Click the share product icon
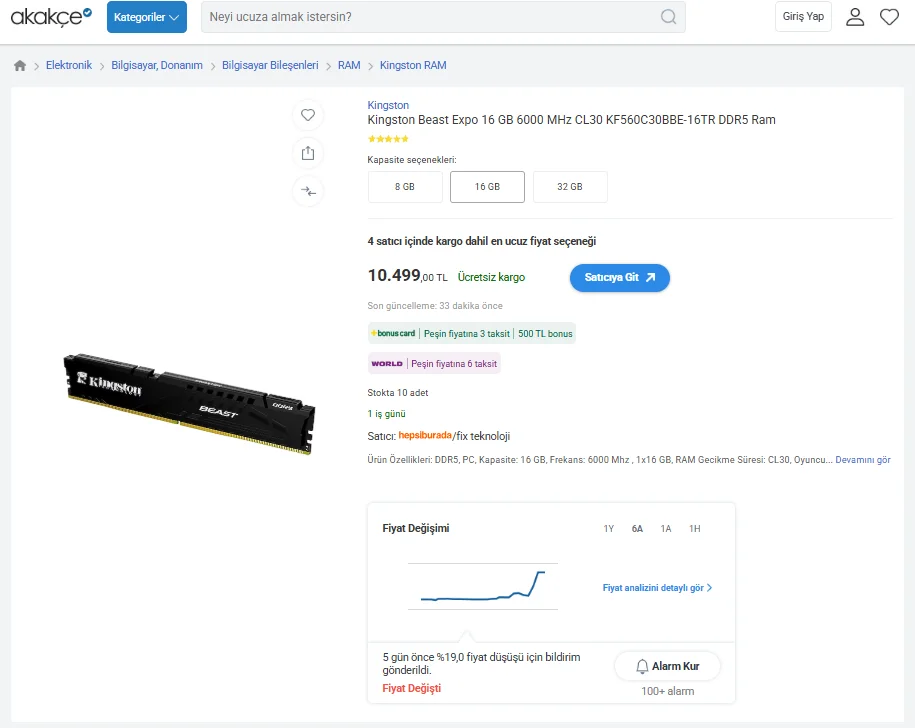915x728 pixels. [x=308, y=153]
